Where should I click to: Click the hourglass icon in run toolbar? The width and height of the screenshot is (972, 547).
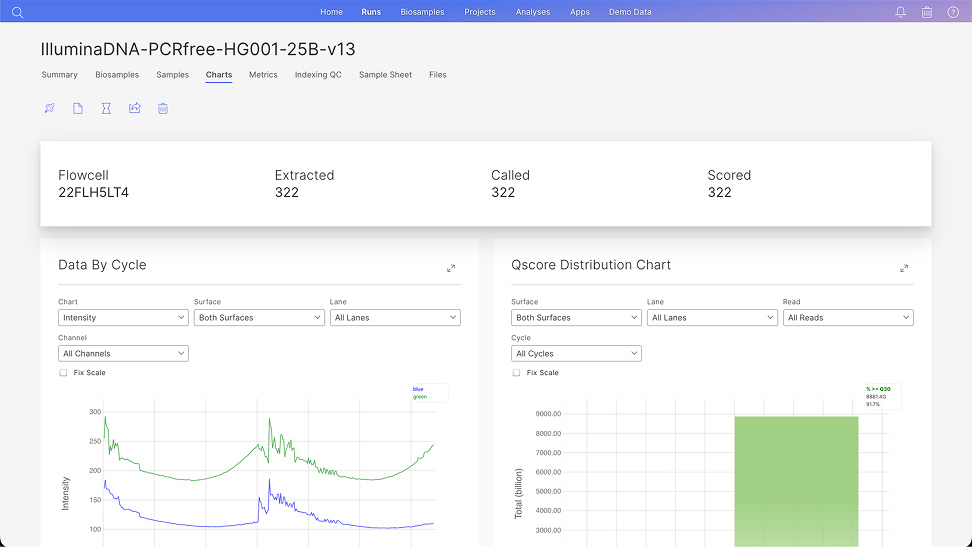pyautogui.click(x=106, y=109)
